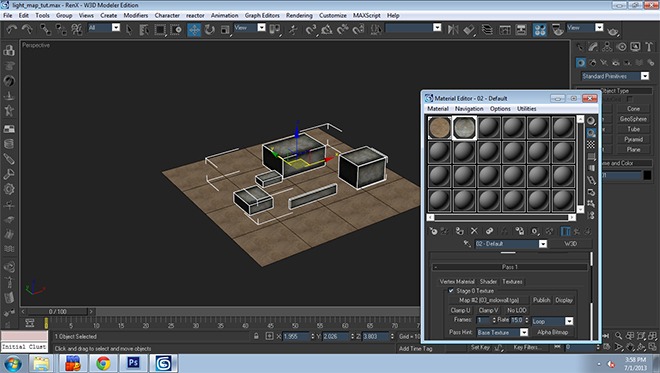Click the Undo arrow in main toolbar
Viewport: 660px width, 373px height.
point(12,29)
